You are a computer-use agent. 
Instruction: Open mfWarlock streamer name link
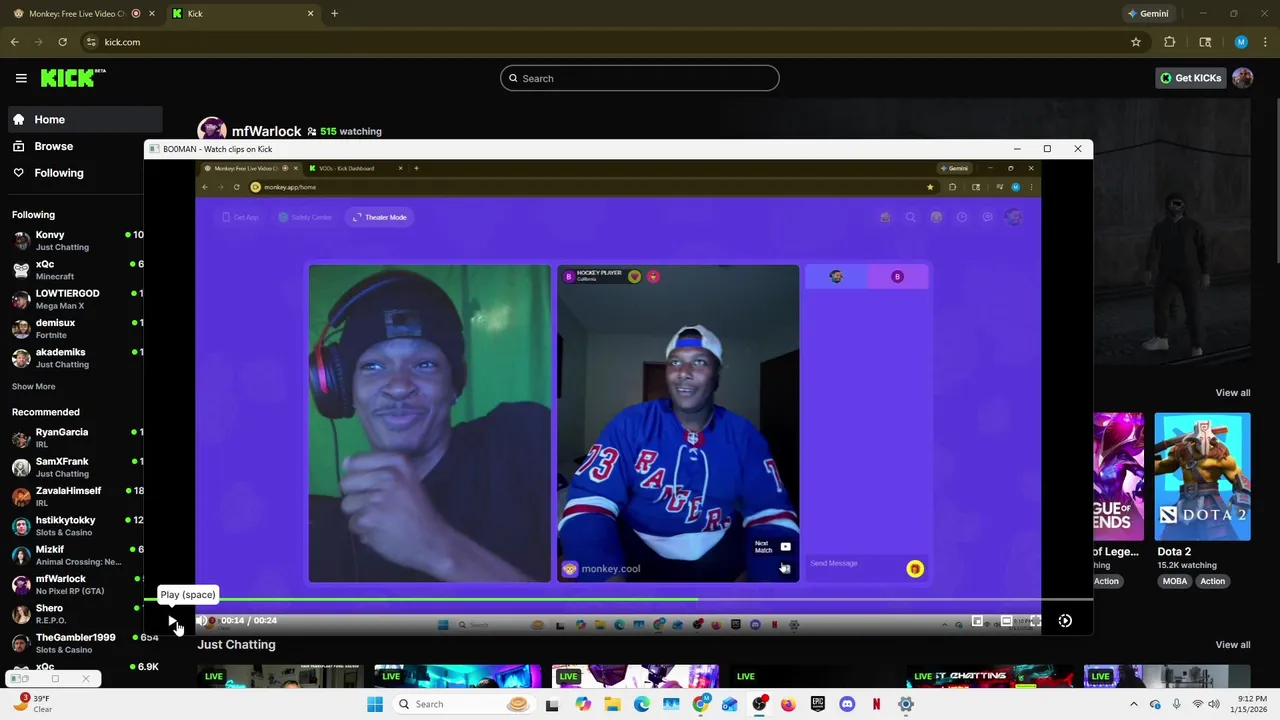pyautogui.click(x=266, y=131)
